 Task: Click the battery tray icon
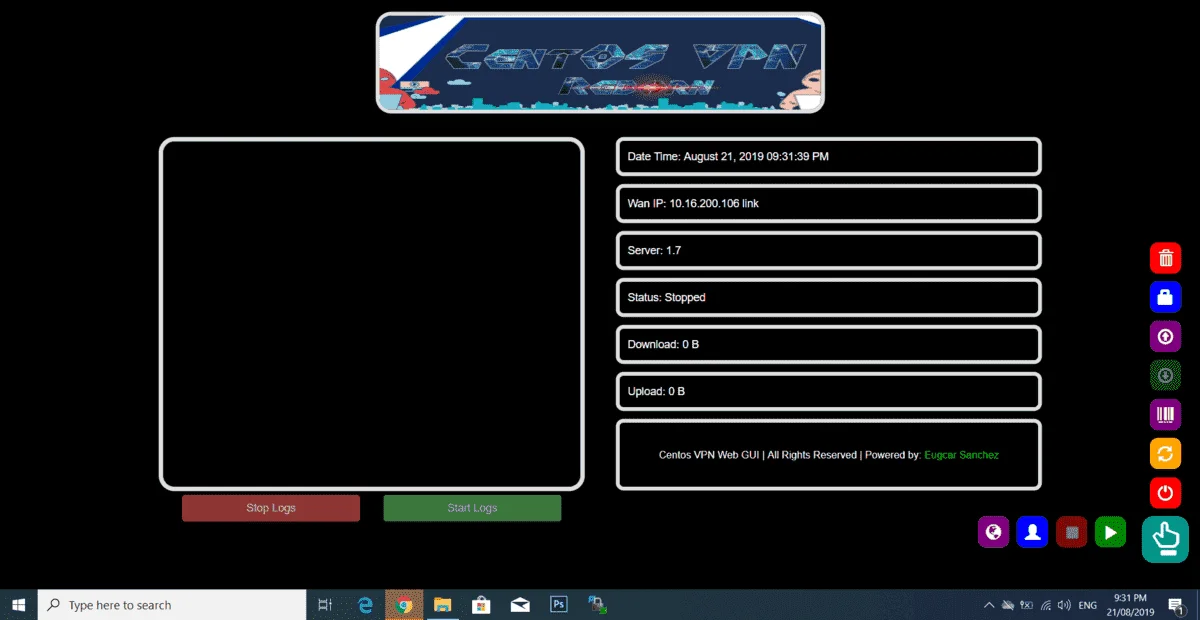[1026, 605]
